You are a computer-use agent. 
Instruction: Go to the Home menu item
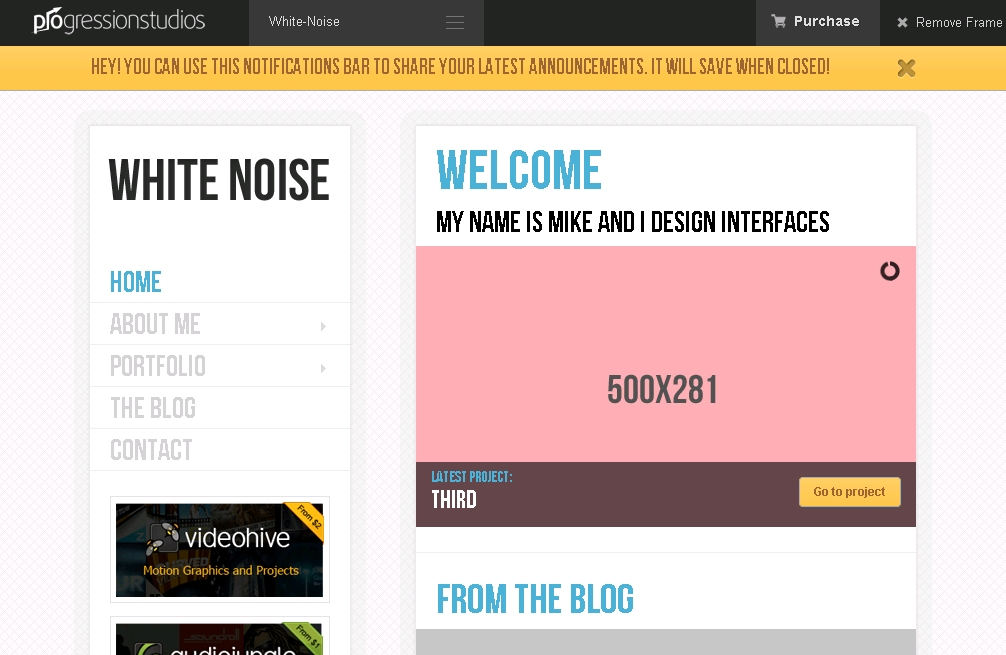136,282
